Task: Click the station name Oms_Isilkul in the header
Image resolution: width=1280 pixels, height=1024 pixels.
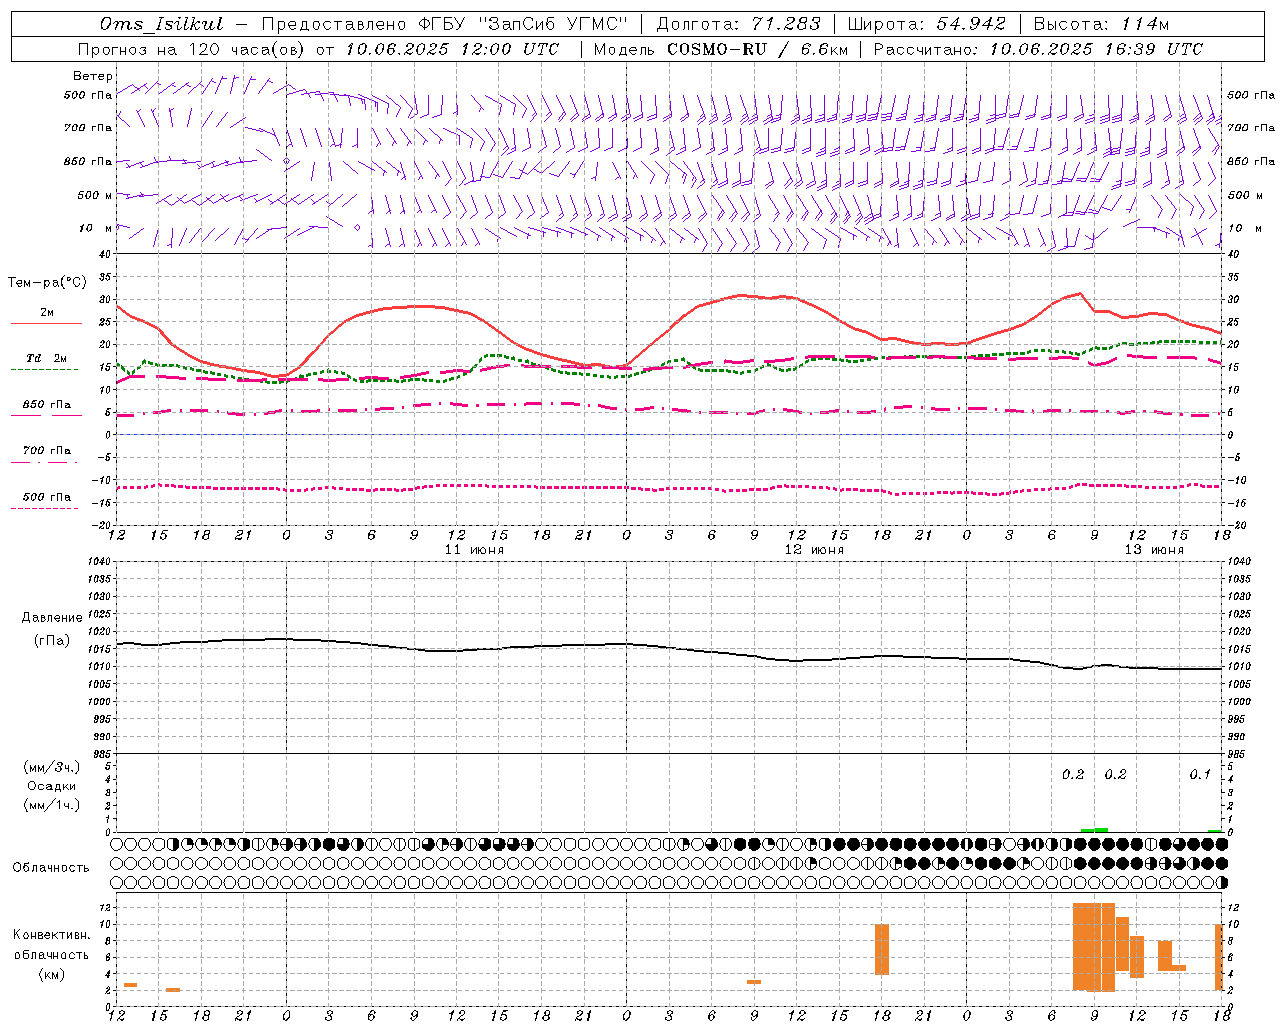Action: click(x=162, y=24)
